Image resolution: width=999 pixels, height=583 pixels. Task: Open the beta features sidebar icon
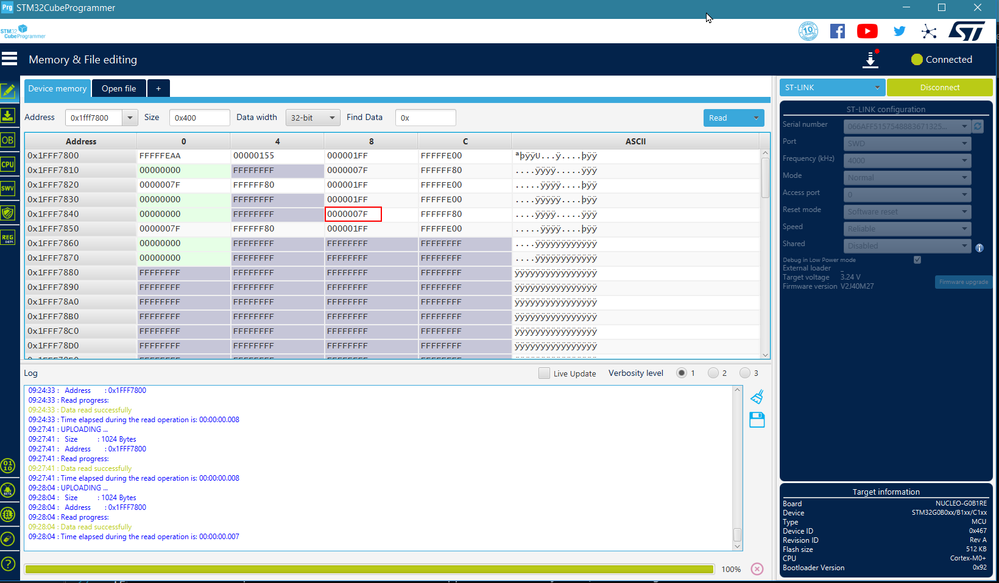(x=8, y=490)
